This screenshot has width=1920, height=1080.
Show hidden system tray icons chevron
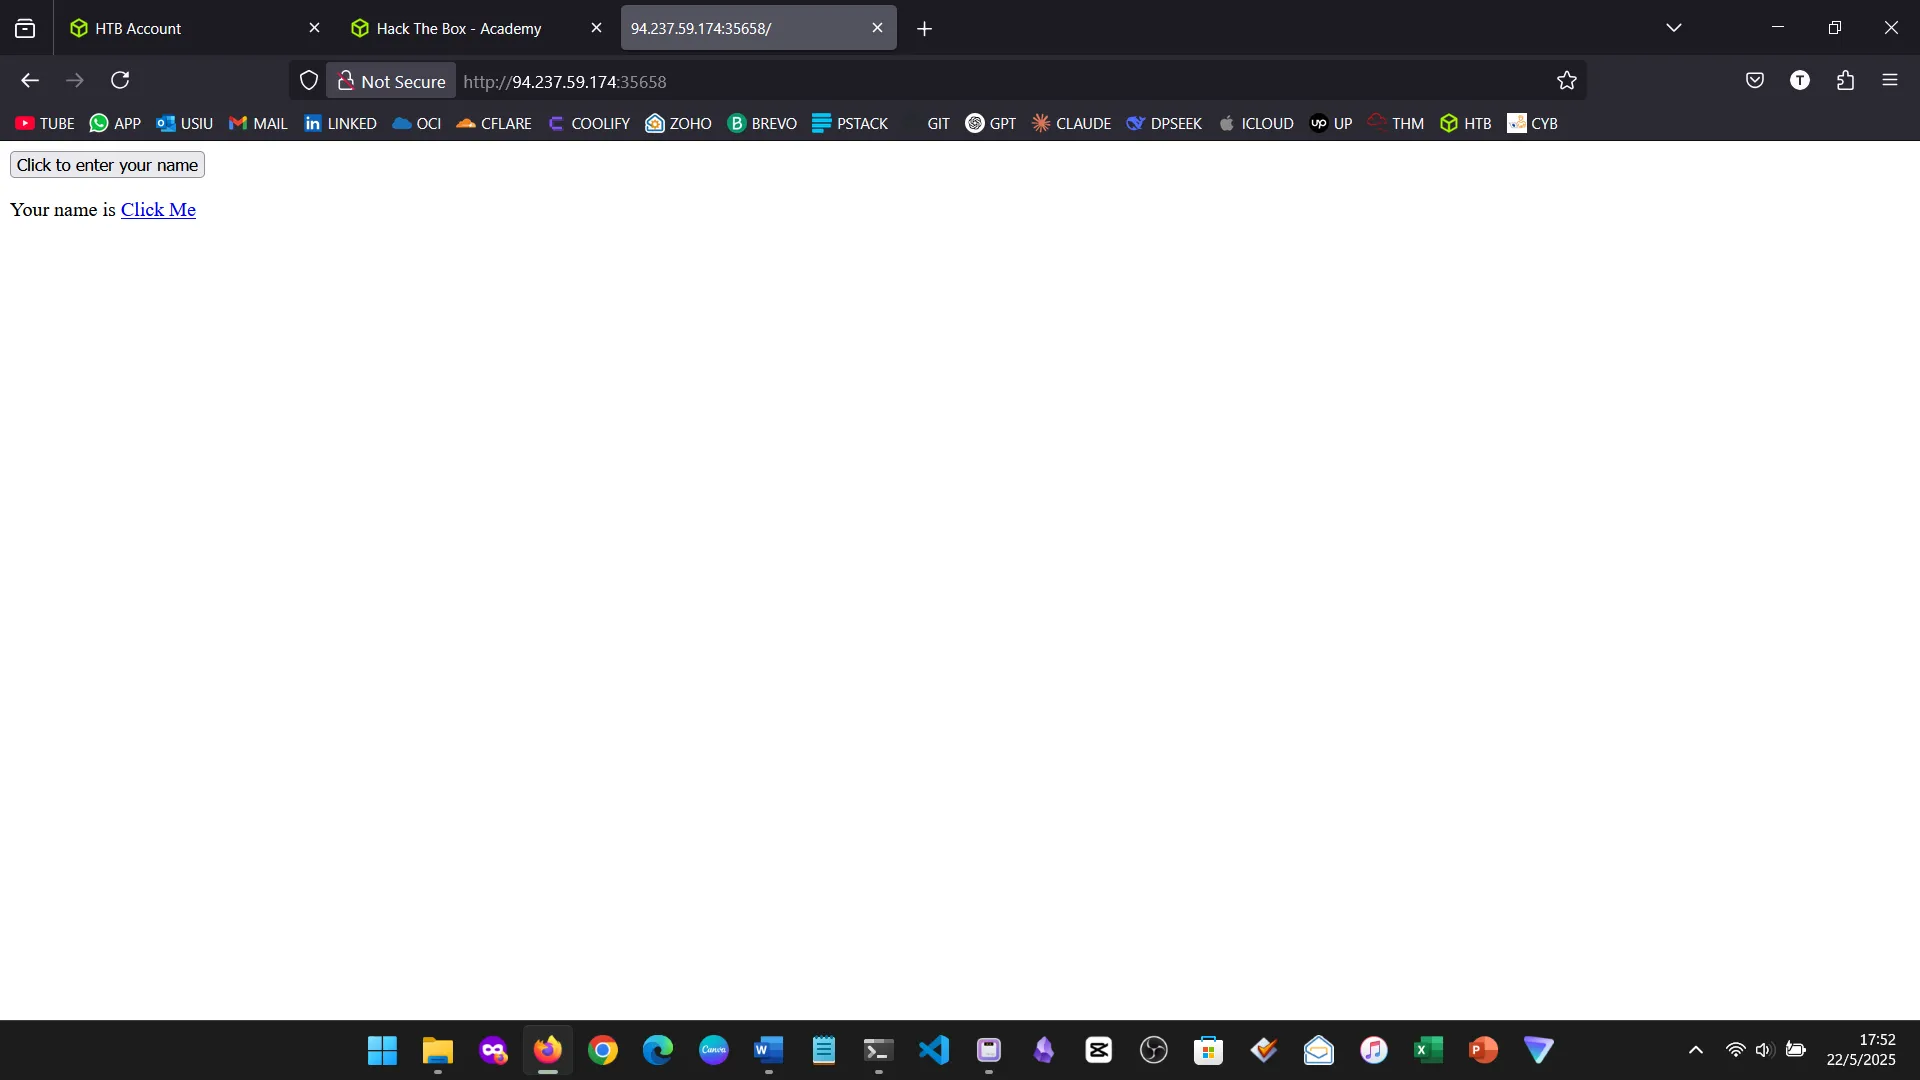pos(1695,1050)
